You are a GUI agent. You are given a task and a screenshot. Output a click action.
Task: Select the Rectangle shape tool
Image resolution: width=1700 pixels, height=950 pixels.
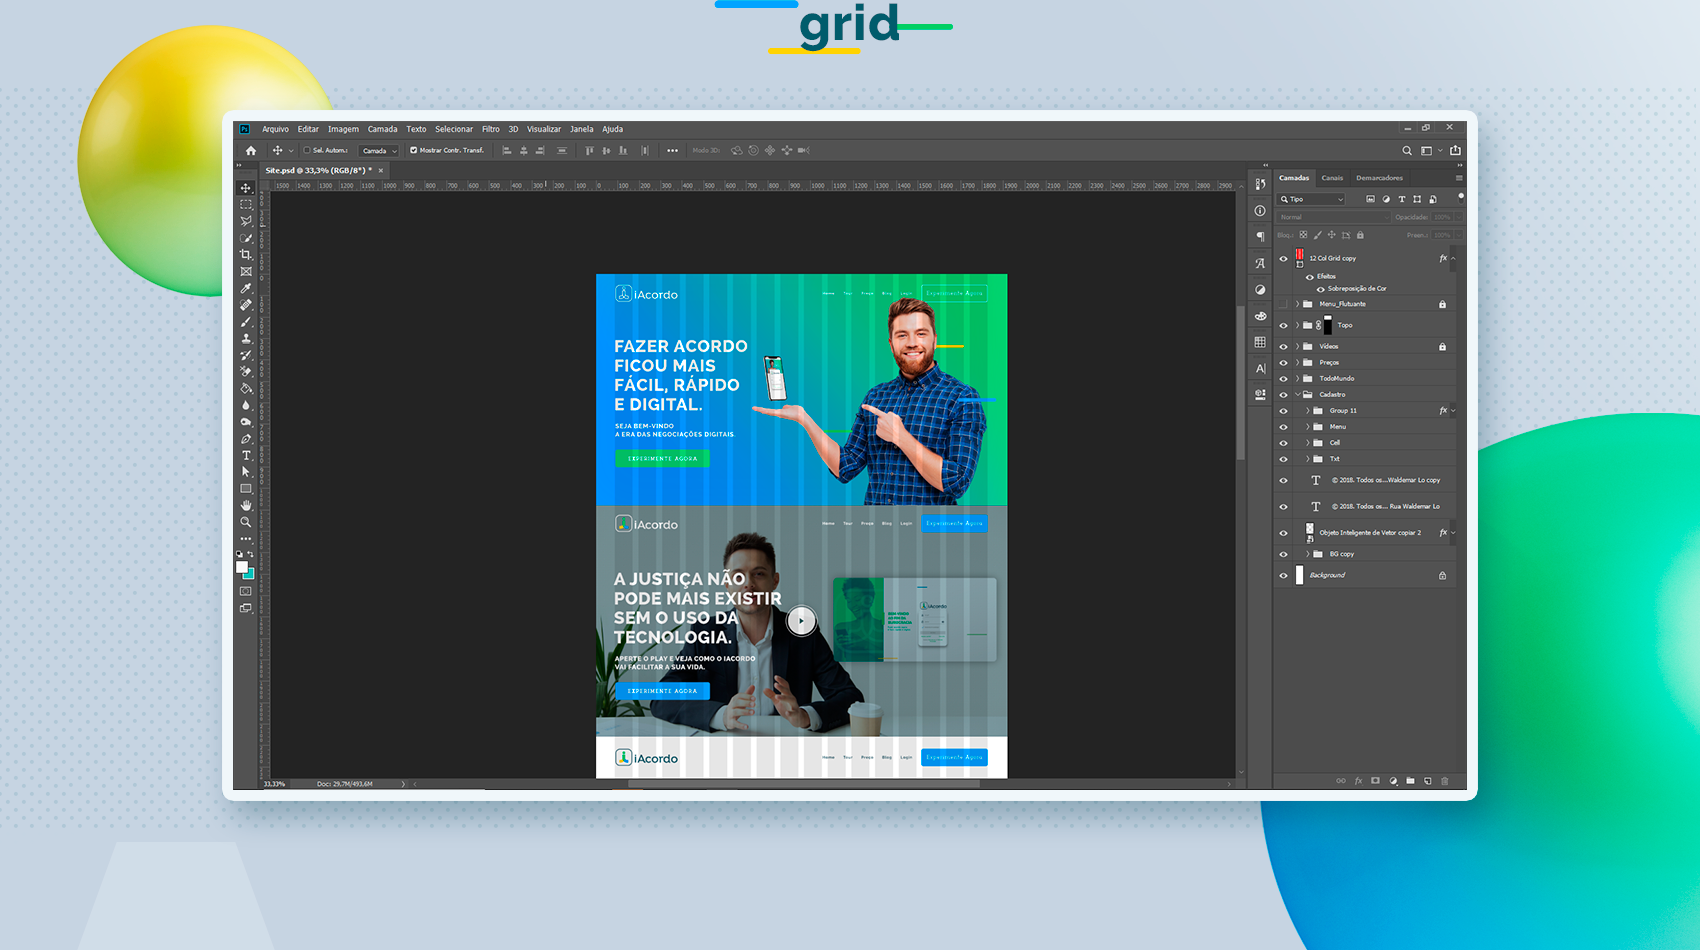tap(246, 489)
